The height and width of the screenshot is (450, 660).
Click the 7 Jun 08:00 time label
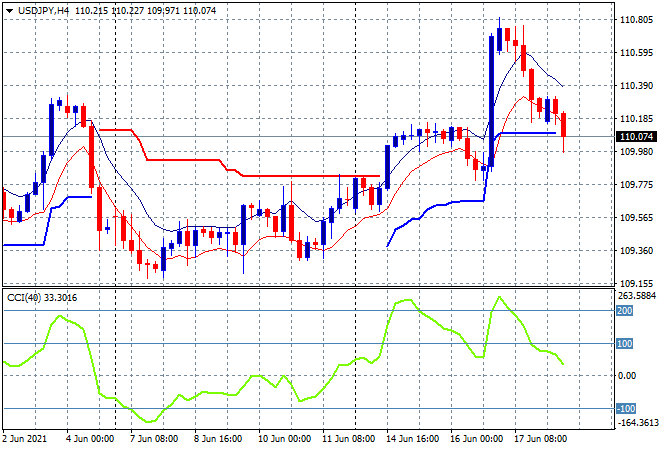click(154, 439)
